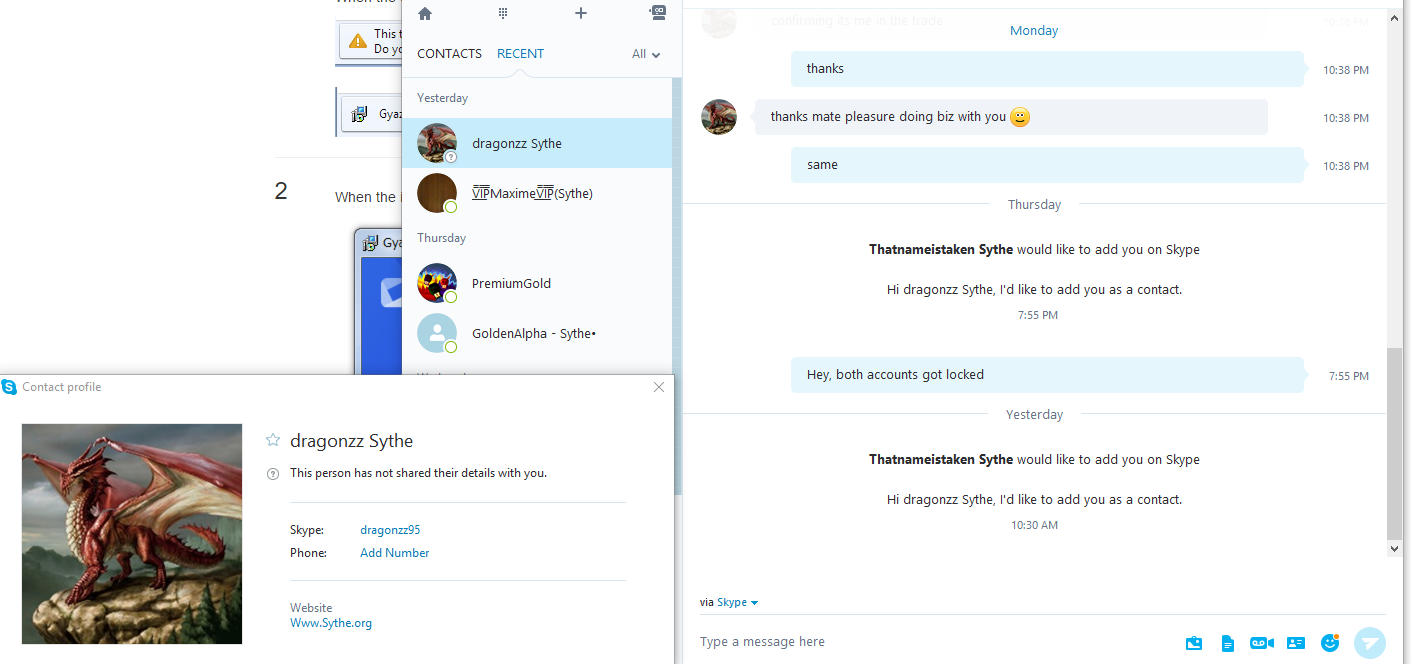Open the PremiumGold conversation
The image size is (1411, 664).
coord(538,283)
